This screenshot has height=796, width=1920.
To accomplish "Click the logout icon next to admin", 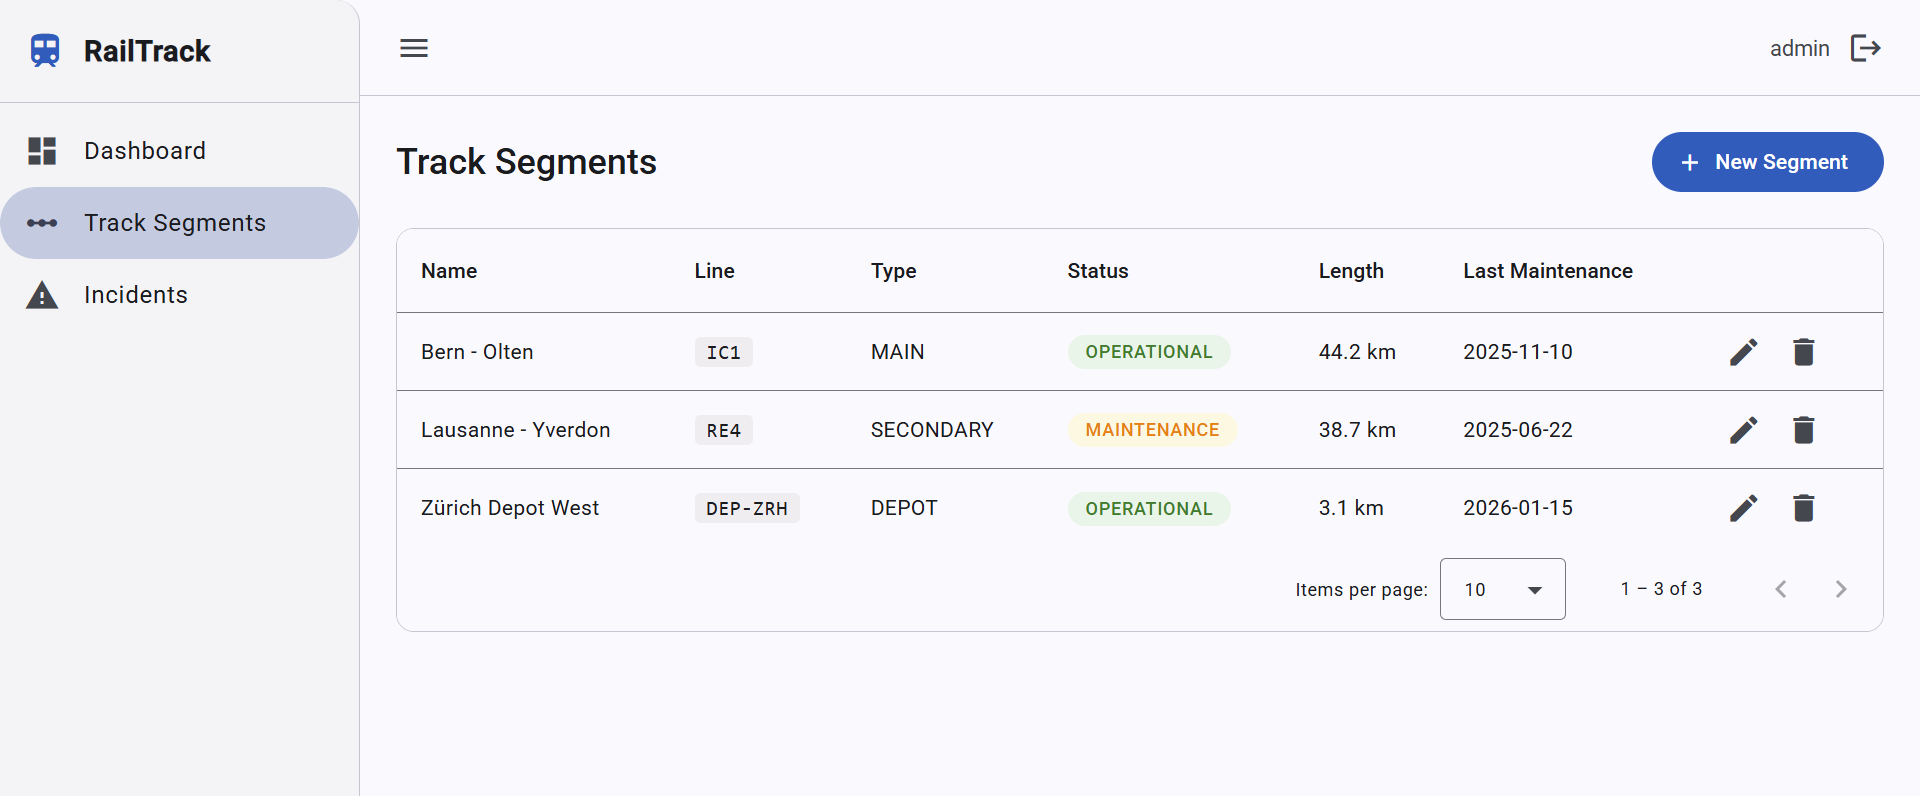I will (x=1866, y=48).
